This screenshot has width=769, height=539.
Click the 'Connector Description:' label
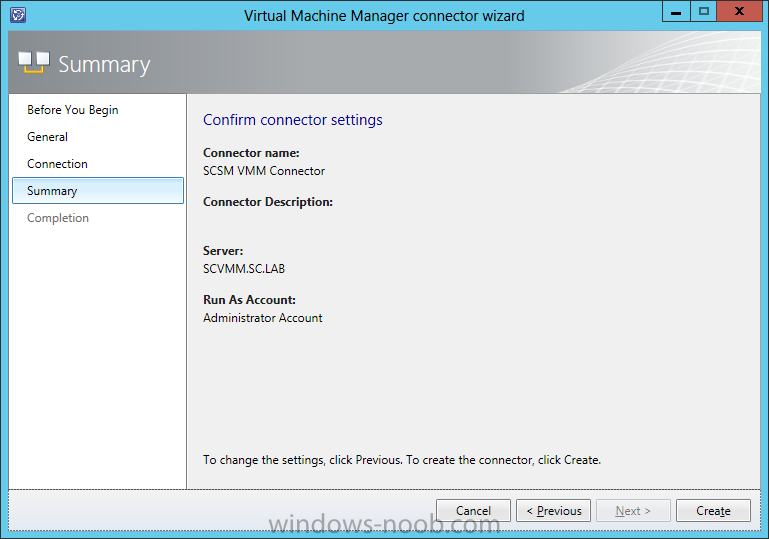pyautogui.click(x=268, y=202)
